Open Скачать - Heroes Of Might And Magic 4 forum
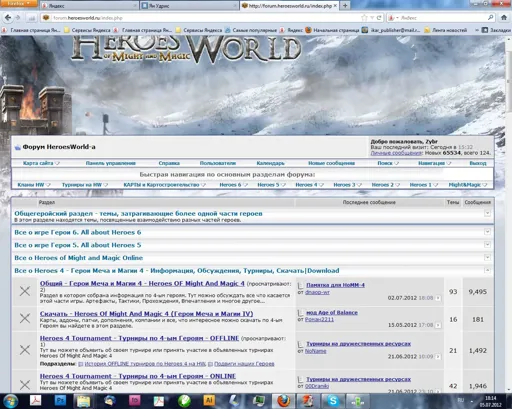Image resolution: width=512 pixels, height=409 pixels. pos(146,314)
